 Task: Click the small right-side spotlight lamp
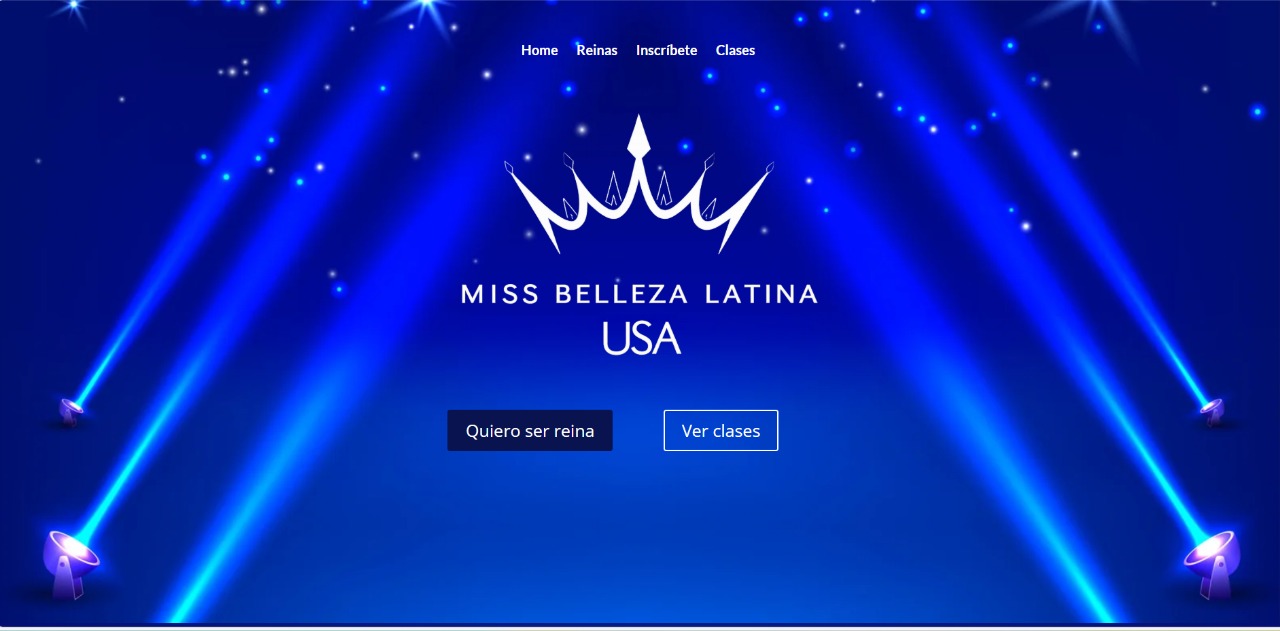point(1212,410)
